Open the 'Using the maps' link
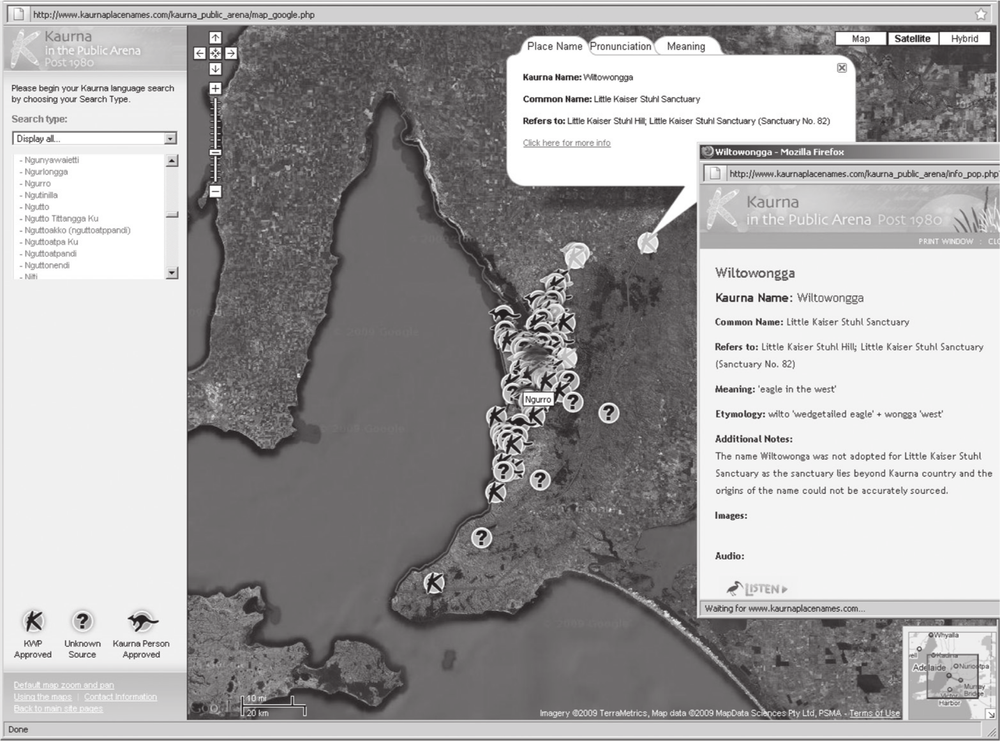The width and height of the screenshot is (1000, 741). (x=43, y=697)
